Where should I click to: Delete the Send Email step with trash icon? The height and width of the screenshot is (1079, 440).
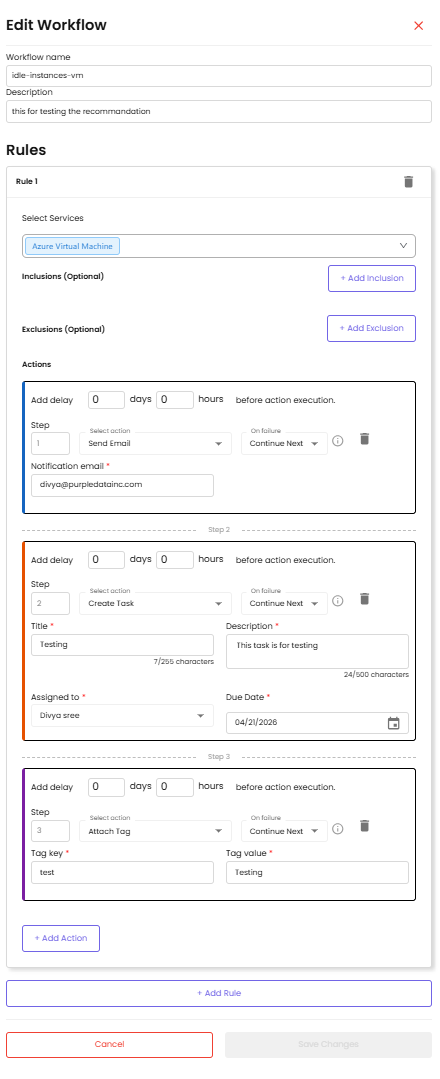tap(365, 439)
